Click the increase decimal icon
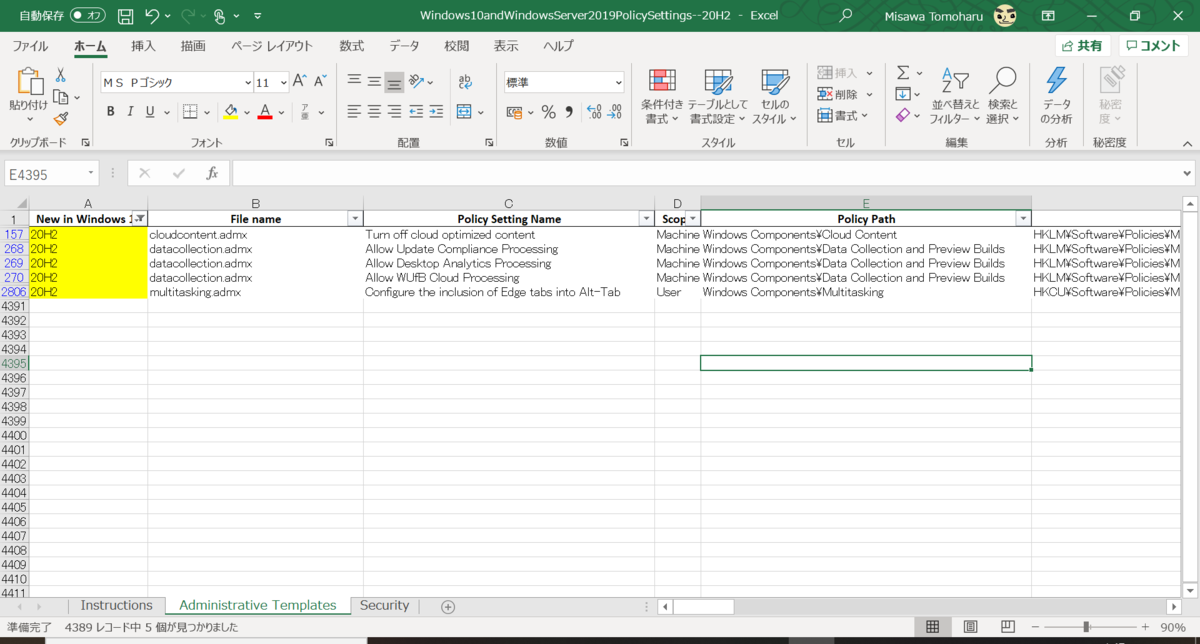Screen dimensions: 1200x644 point(594,112)
